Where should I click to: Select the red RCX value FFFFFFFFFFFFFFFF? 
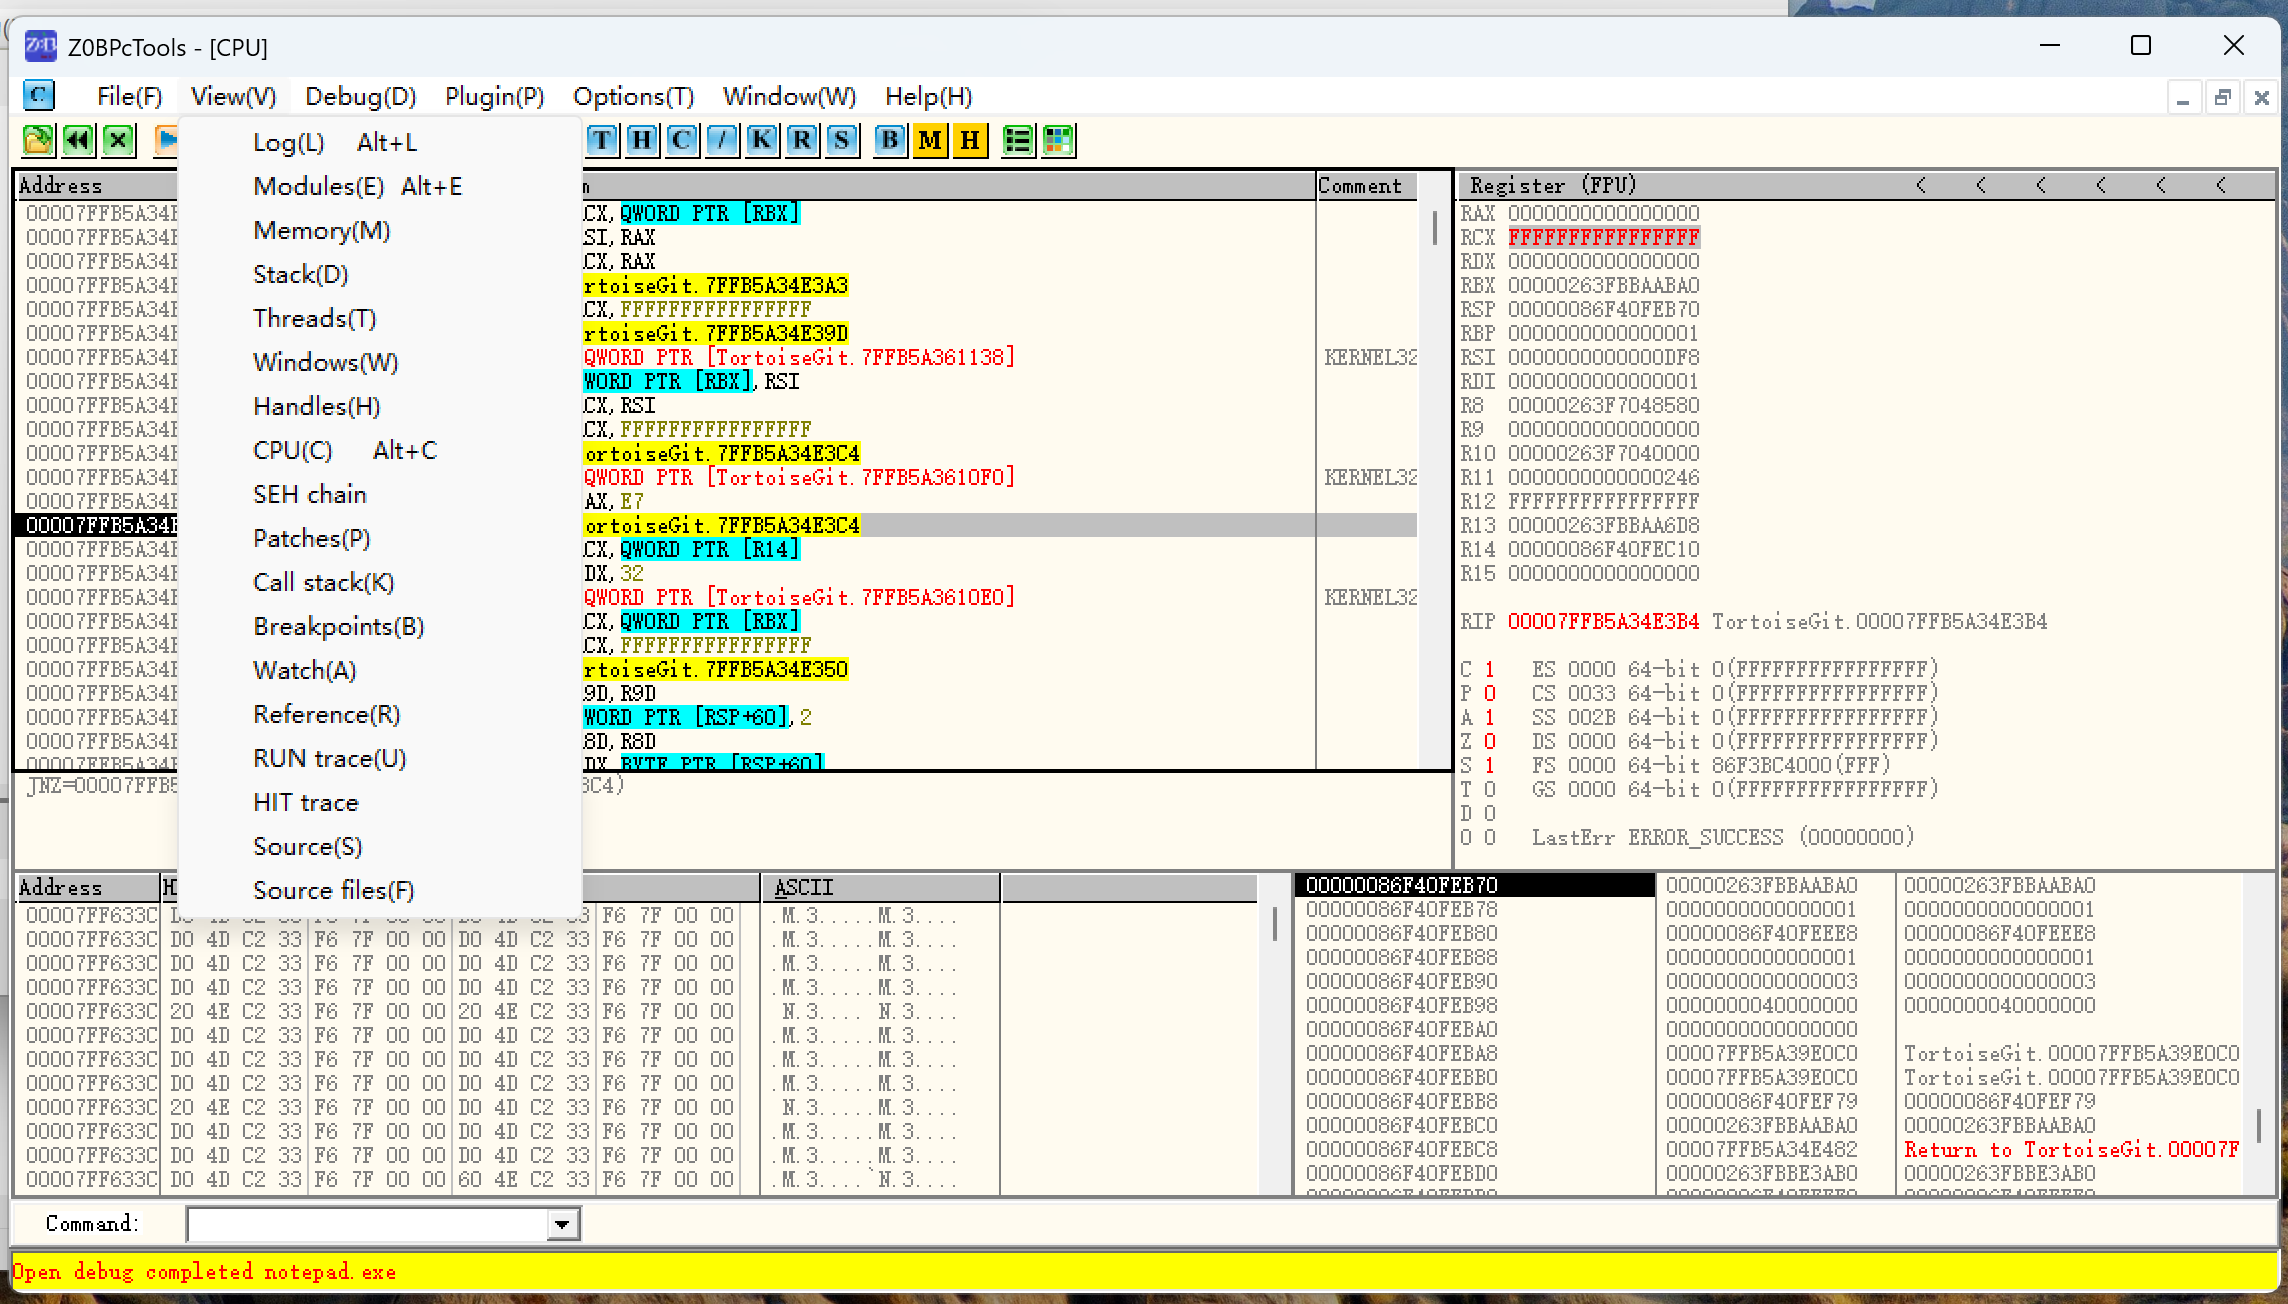coord(1603,237)
